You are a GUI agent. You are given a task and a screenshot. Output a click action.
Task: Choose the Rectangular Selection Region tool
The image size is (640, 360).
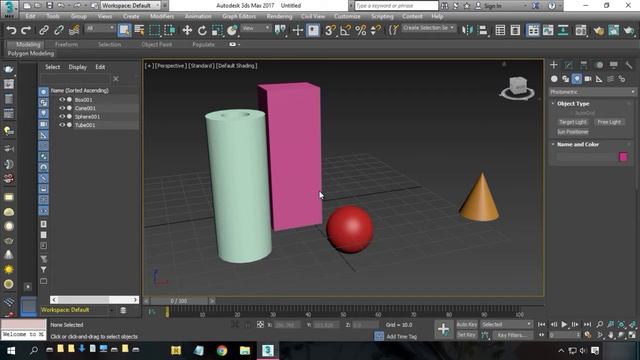point(155,30)
